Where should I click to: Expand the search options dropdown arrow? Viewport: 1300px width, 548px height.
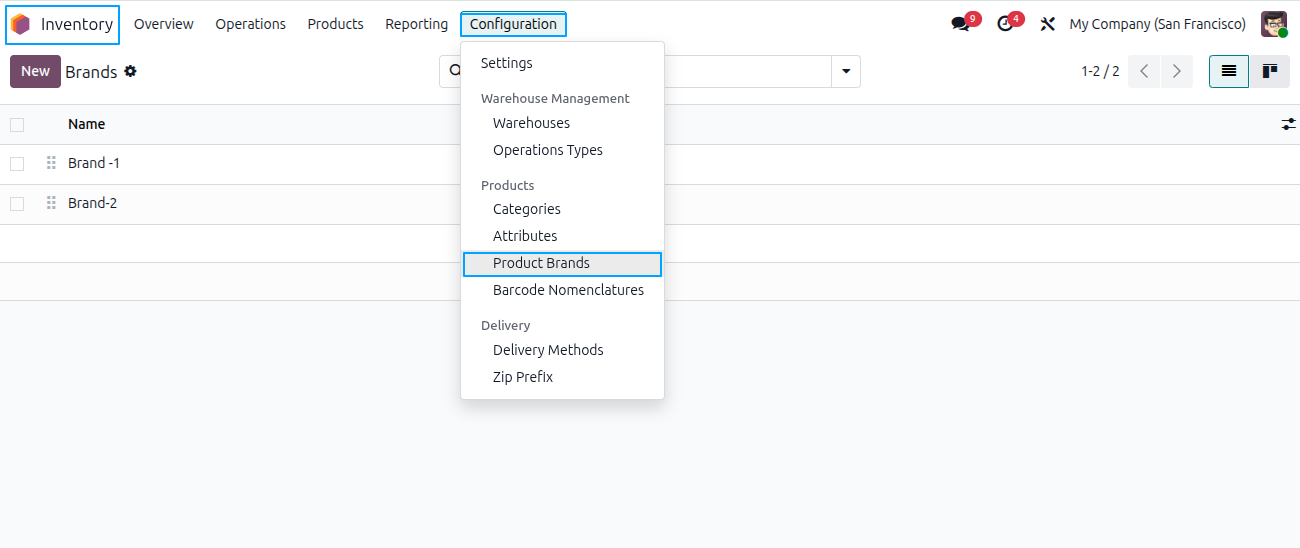click(846, 72)
